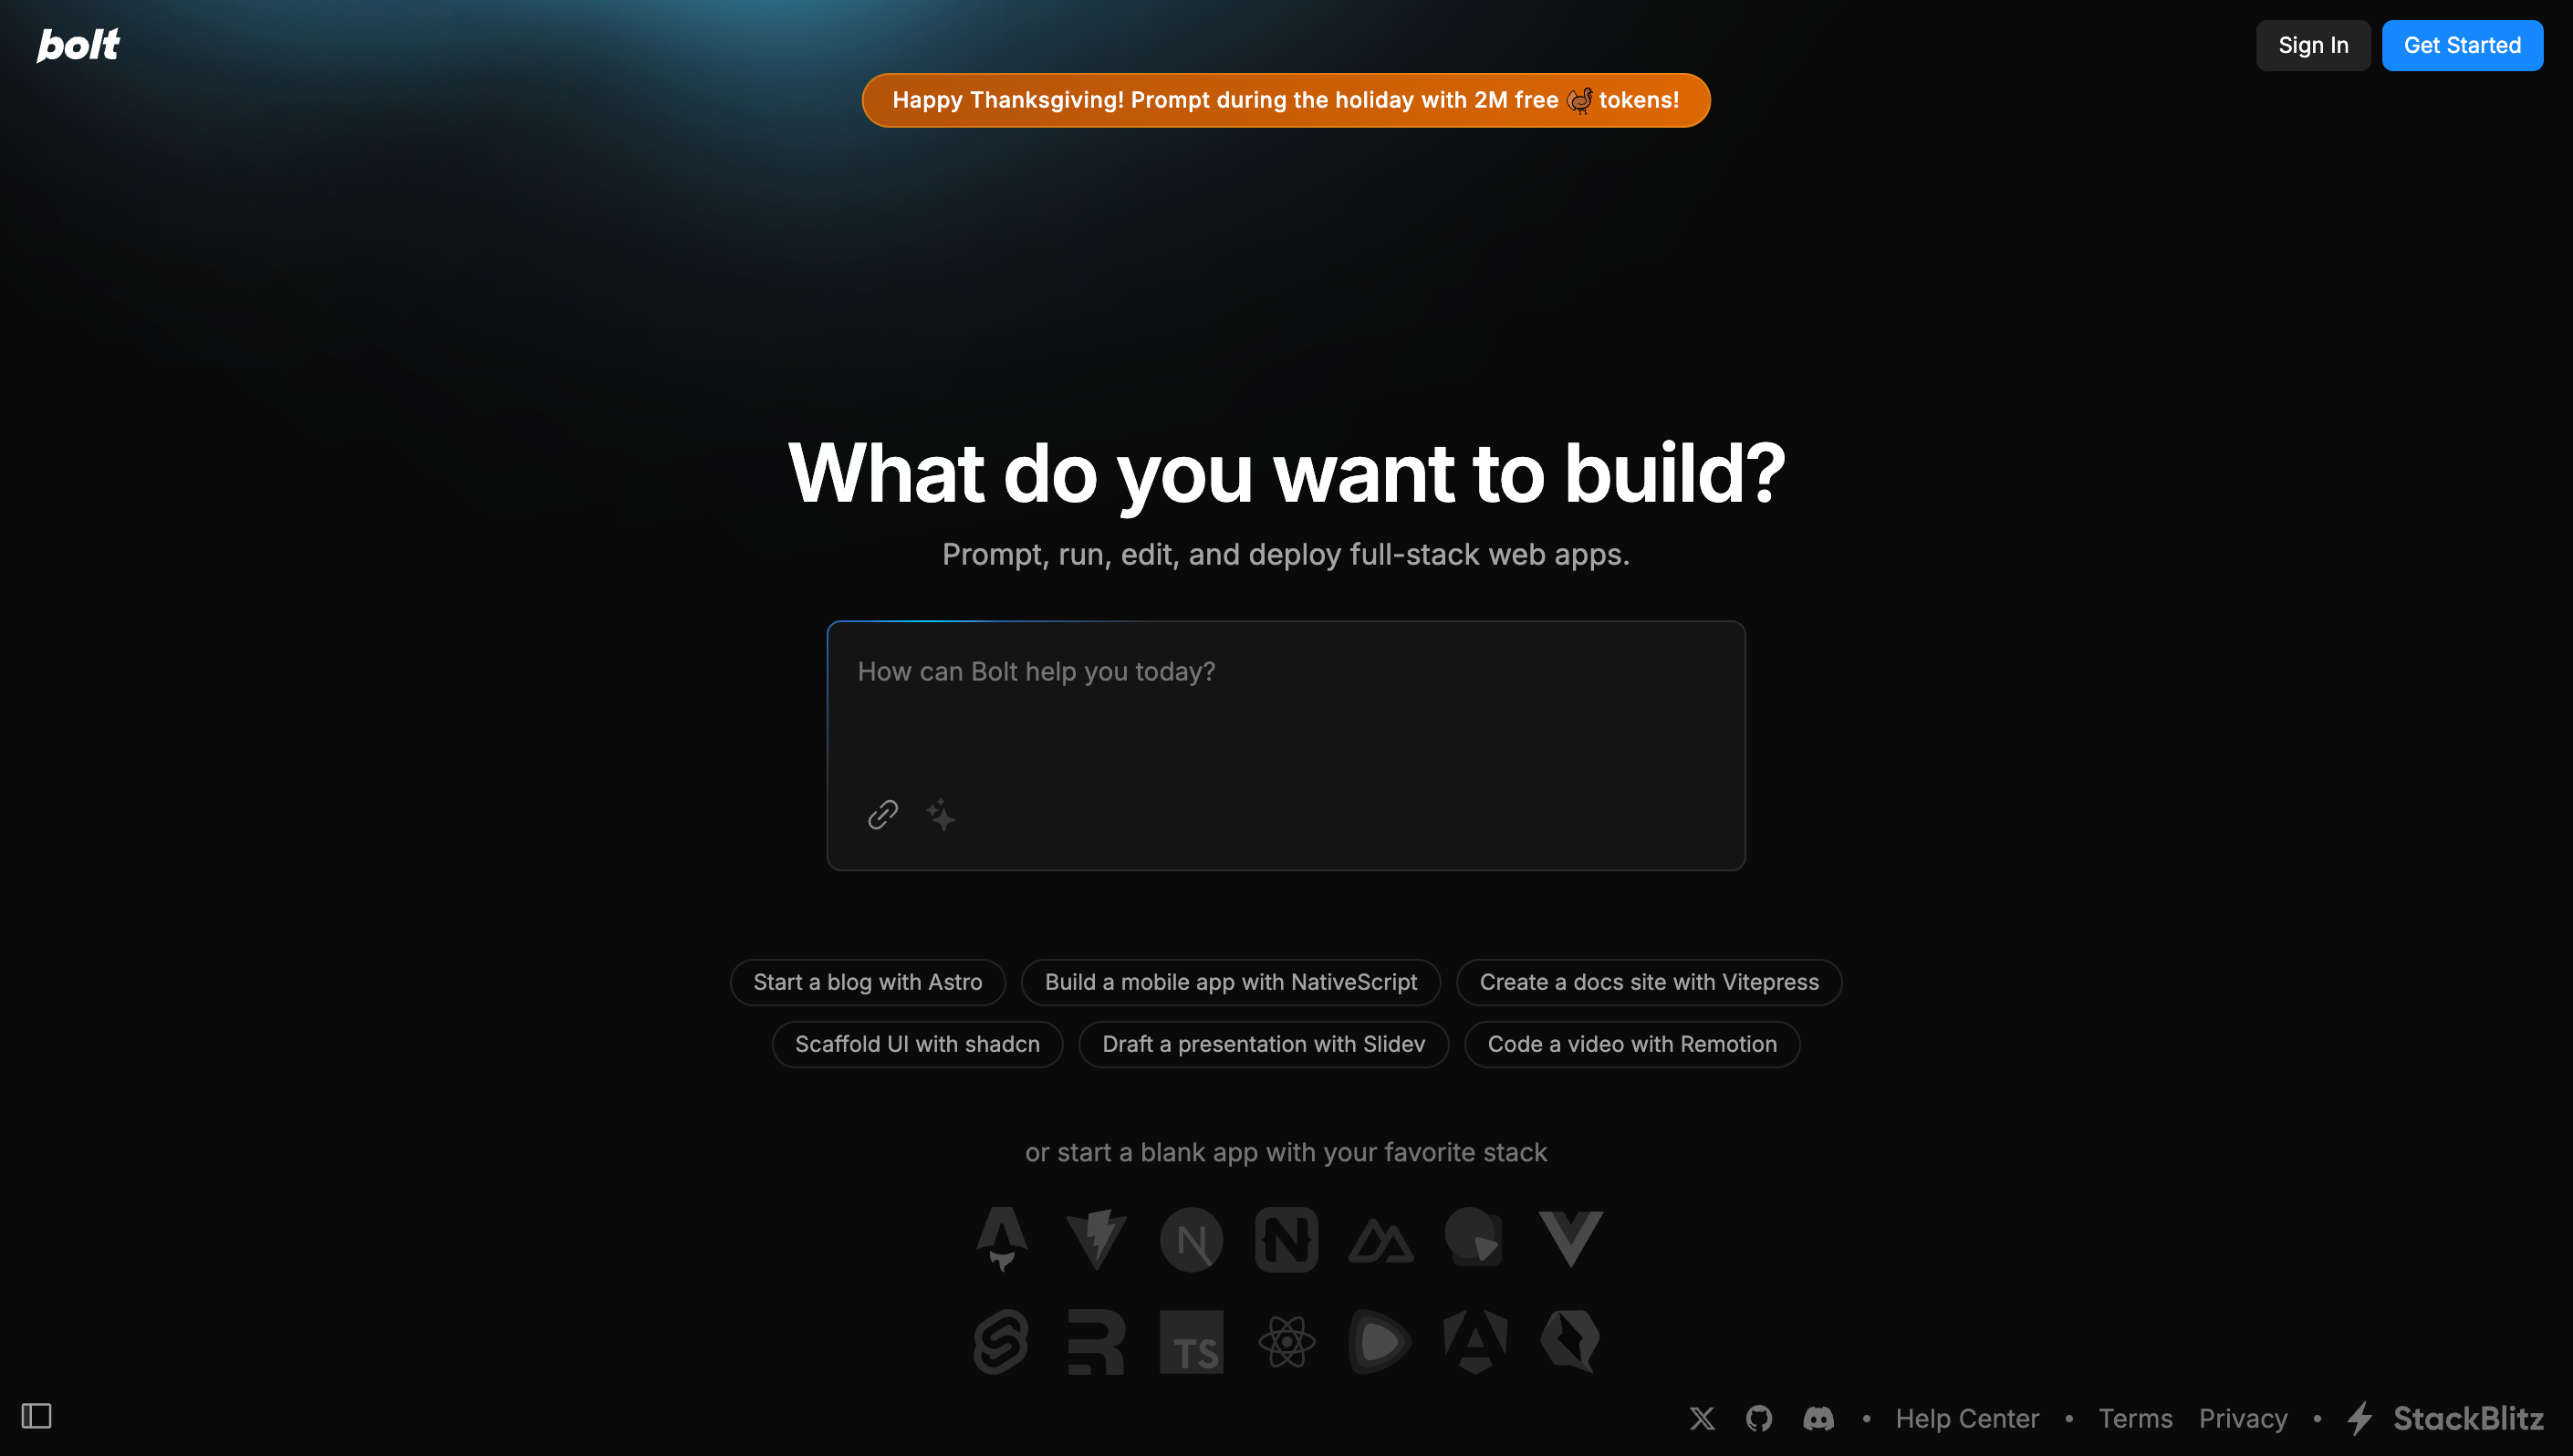Select Build a mobile app with NativeScript

(1232, 981)
